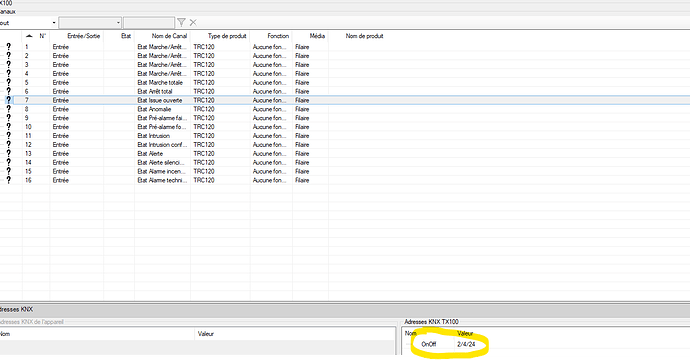The height and width of the screenshot is (360, 690).
Task: Select the OnOff row in Adresses KNX TX100
Action: click(429, 344)
